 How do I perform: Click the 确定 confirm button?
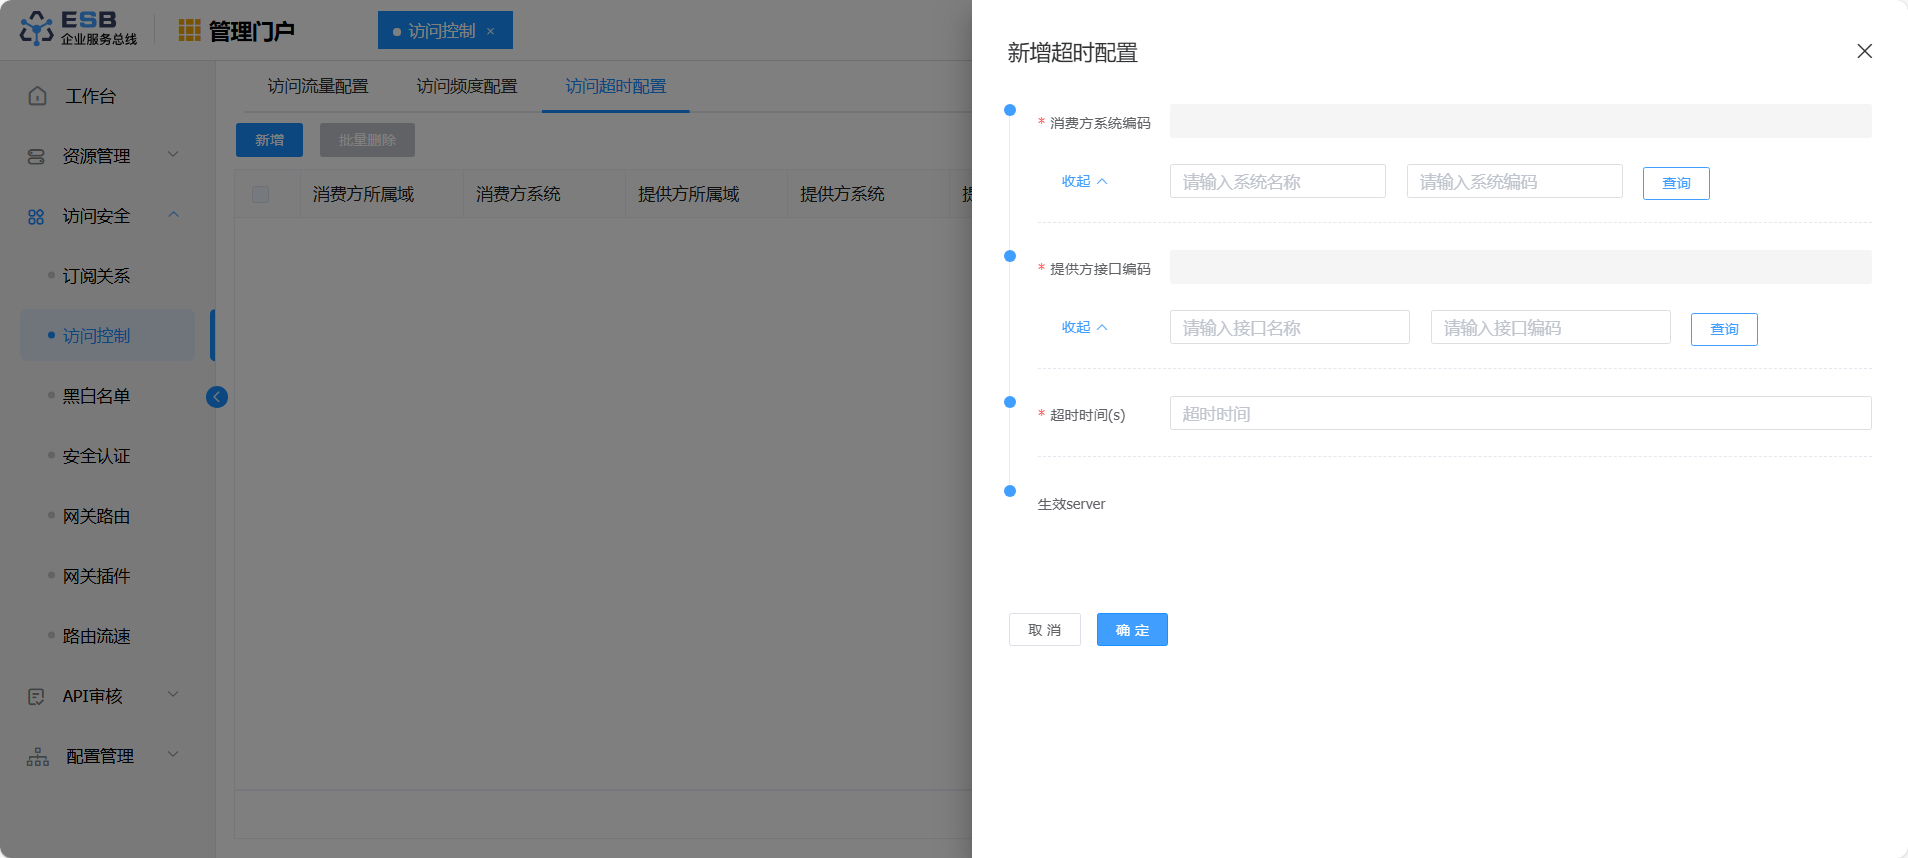click(x=1131, y=630)
